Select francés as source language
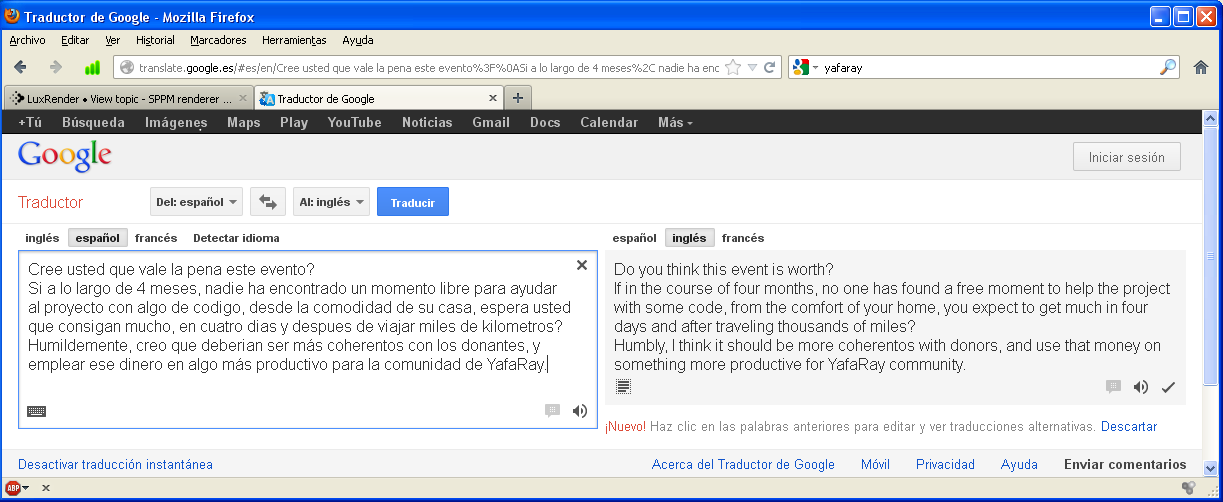This screenshot has height=502, width=1223. coord(156,238)
